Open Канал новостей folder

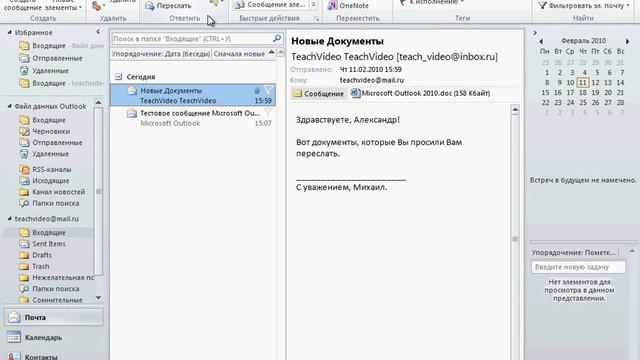(x=59, y=192)
